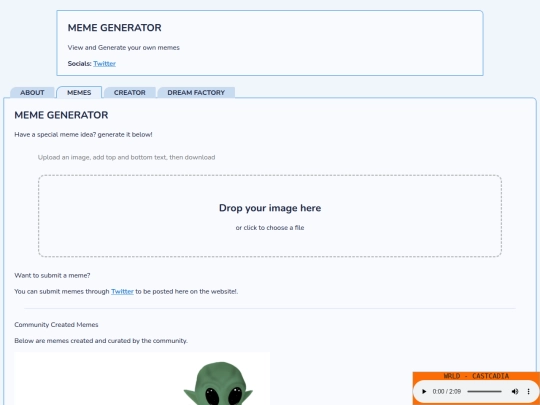
Task: Open audio player more options menu
Action: click(528, 392)
